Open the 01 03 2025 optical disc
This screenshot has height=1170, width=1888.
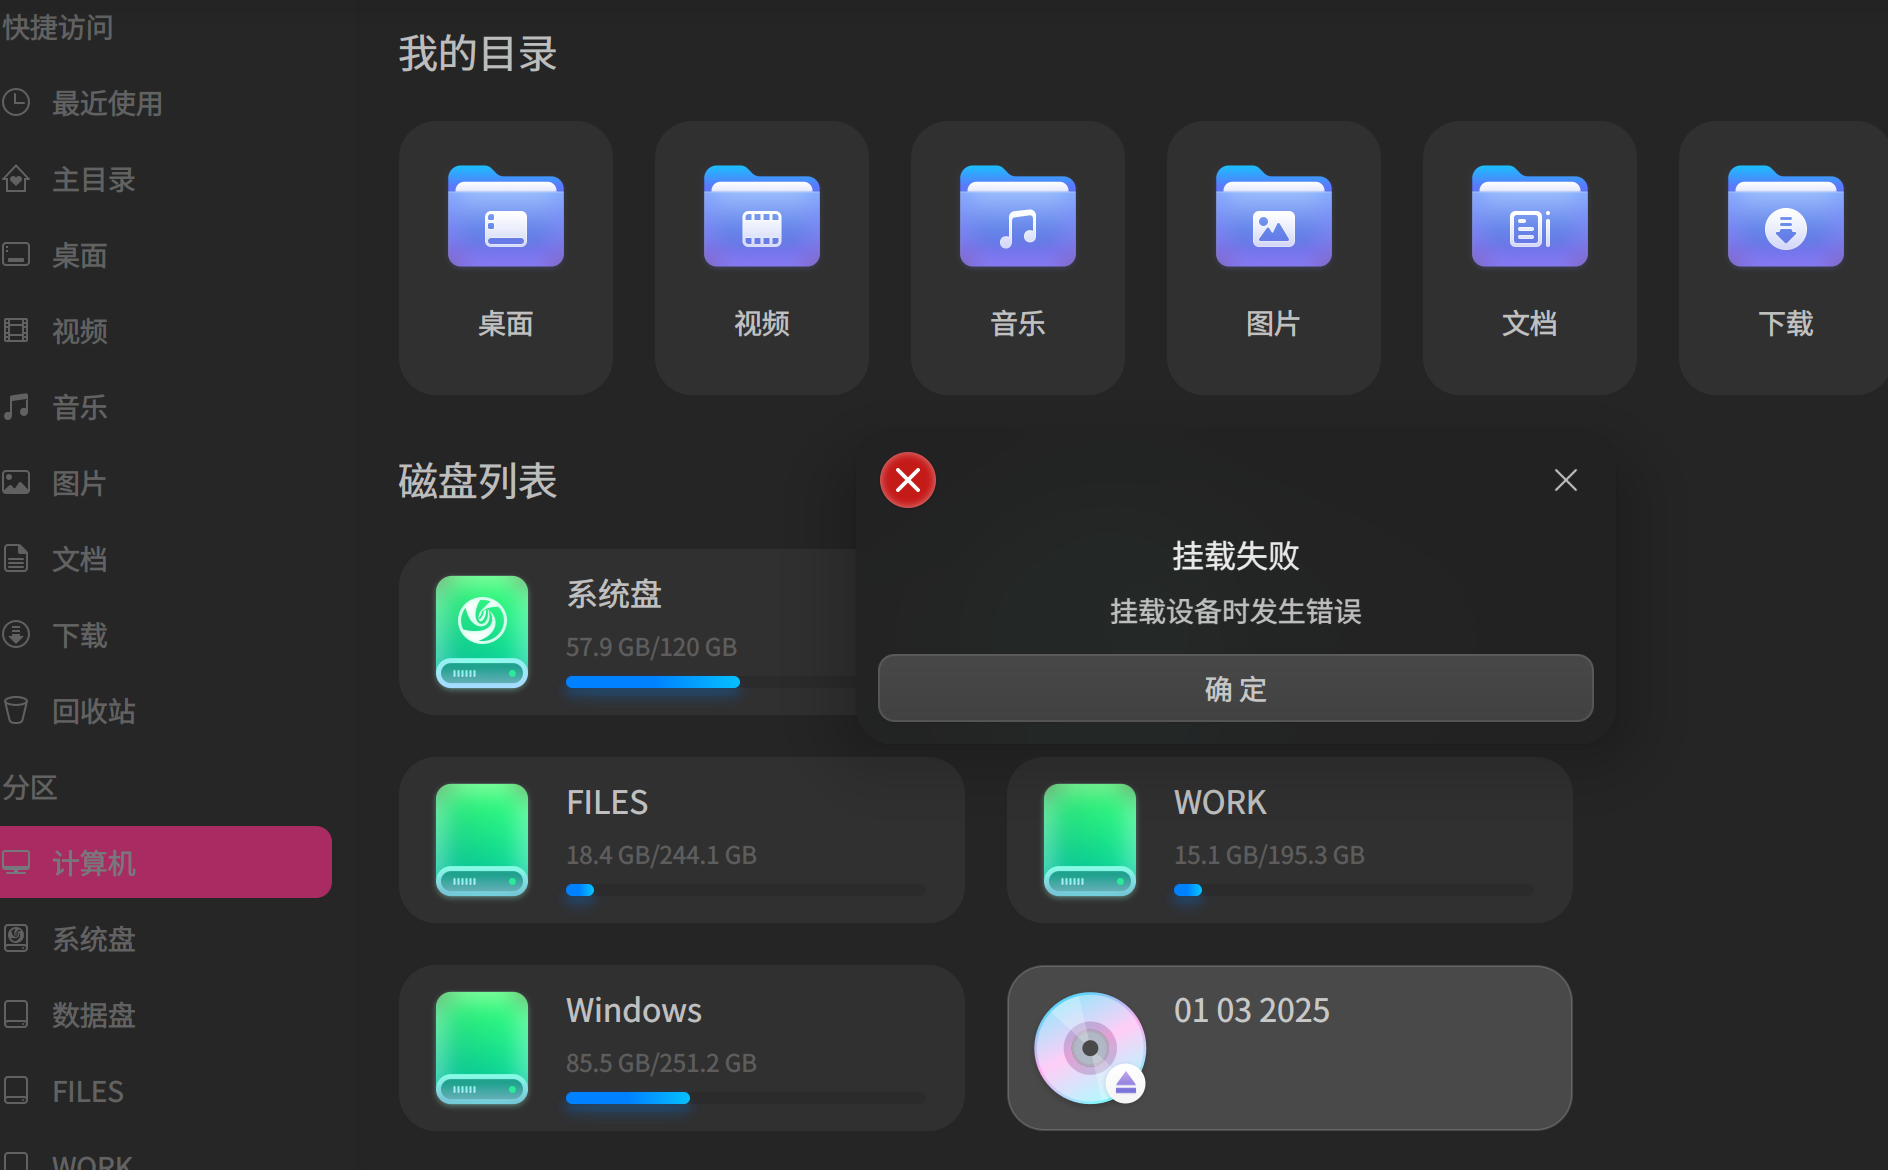(x=1290, y=1048)
